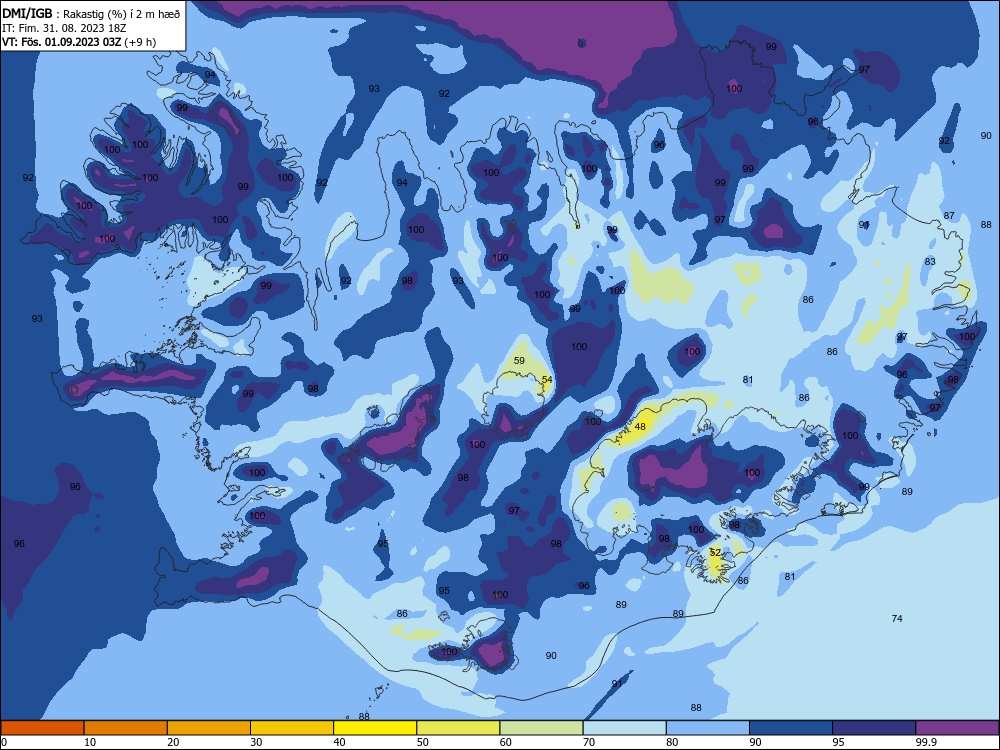Click the dark orange 0–10 legend swatch
Screen dimensions: 1000x750
click(42, 728)
